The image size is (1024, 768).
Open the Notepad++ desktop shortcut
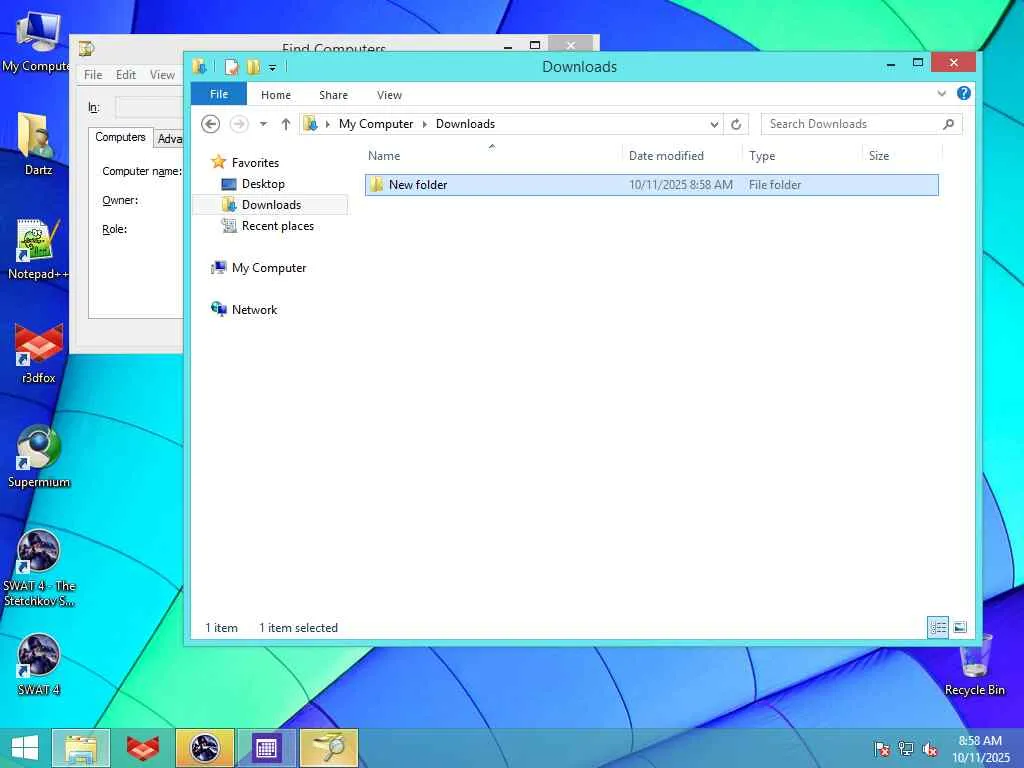coord(37,249)
